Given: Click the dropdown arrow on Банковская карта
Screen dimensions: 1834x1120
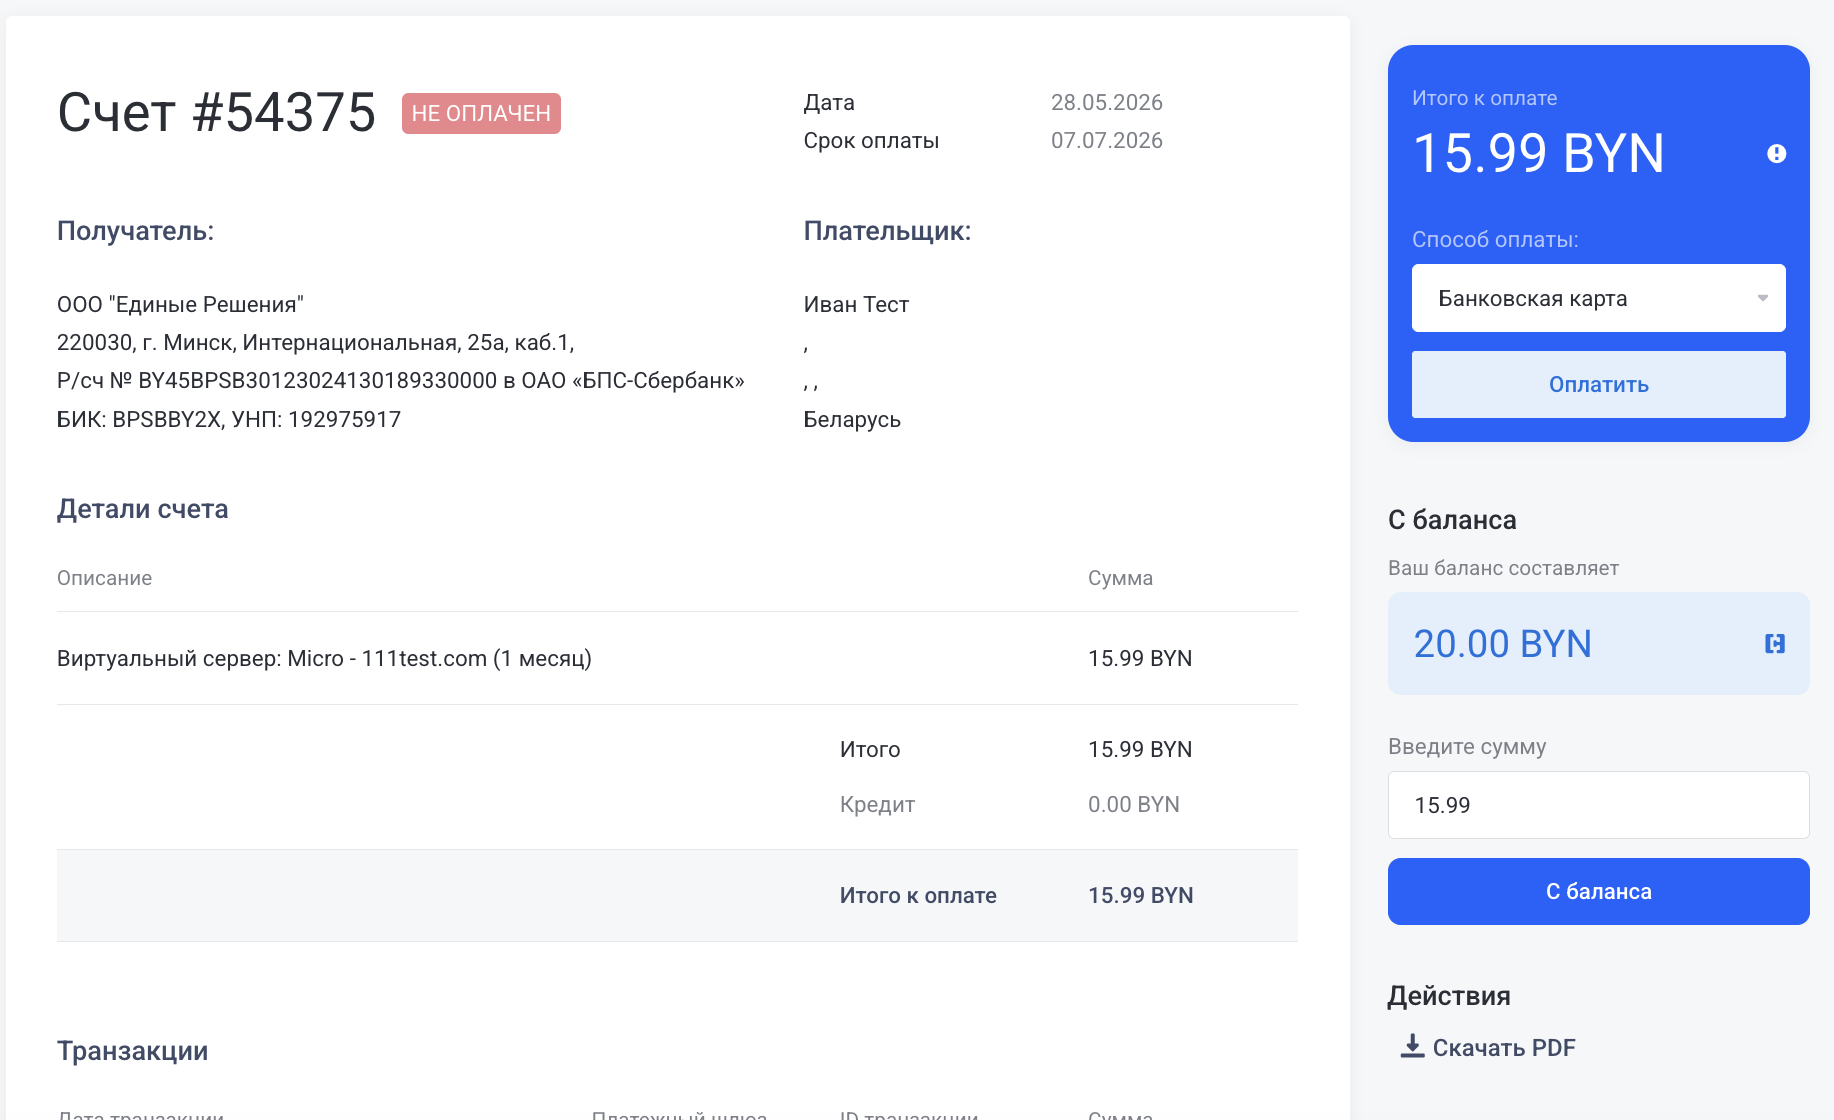Looking at the screenshot, I should [1763, 298].
